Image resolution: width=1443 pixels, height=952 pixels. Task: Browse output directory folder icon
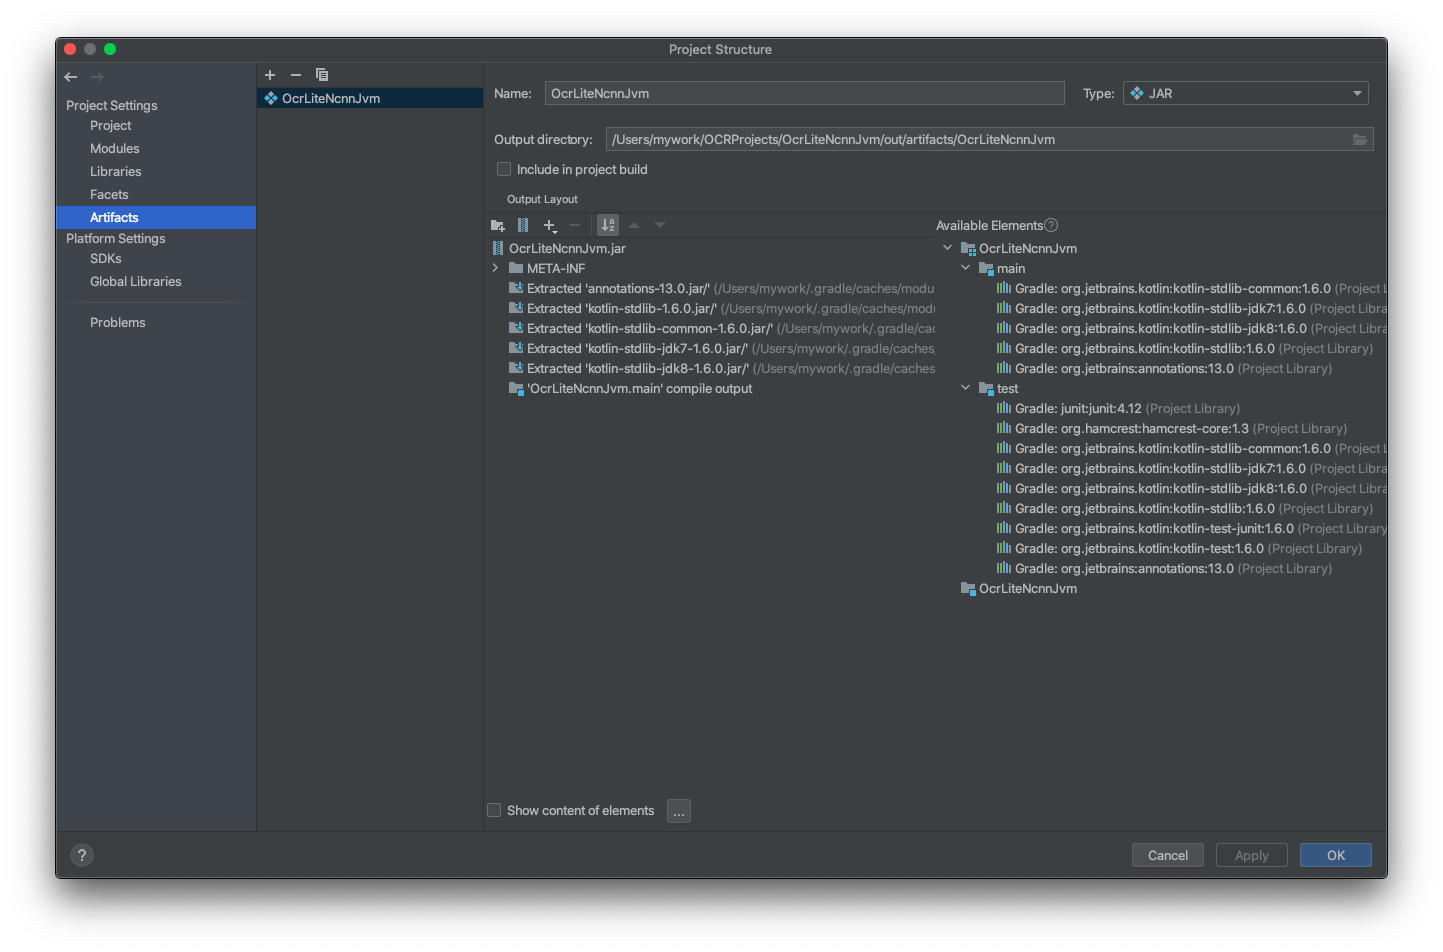[1360, 140]
